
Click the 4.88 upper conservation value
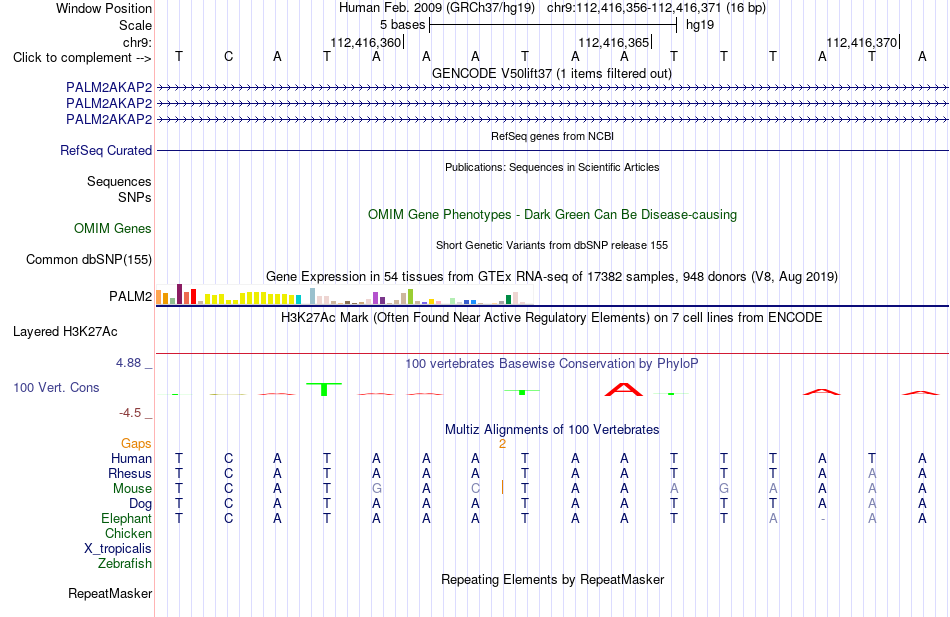[128, 362]
